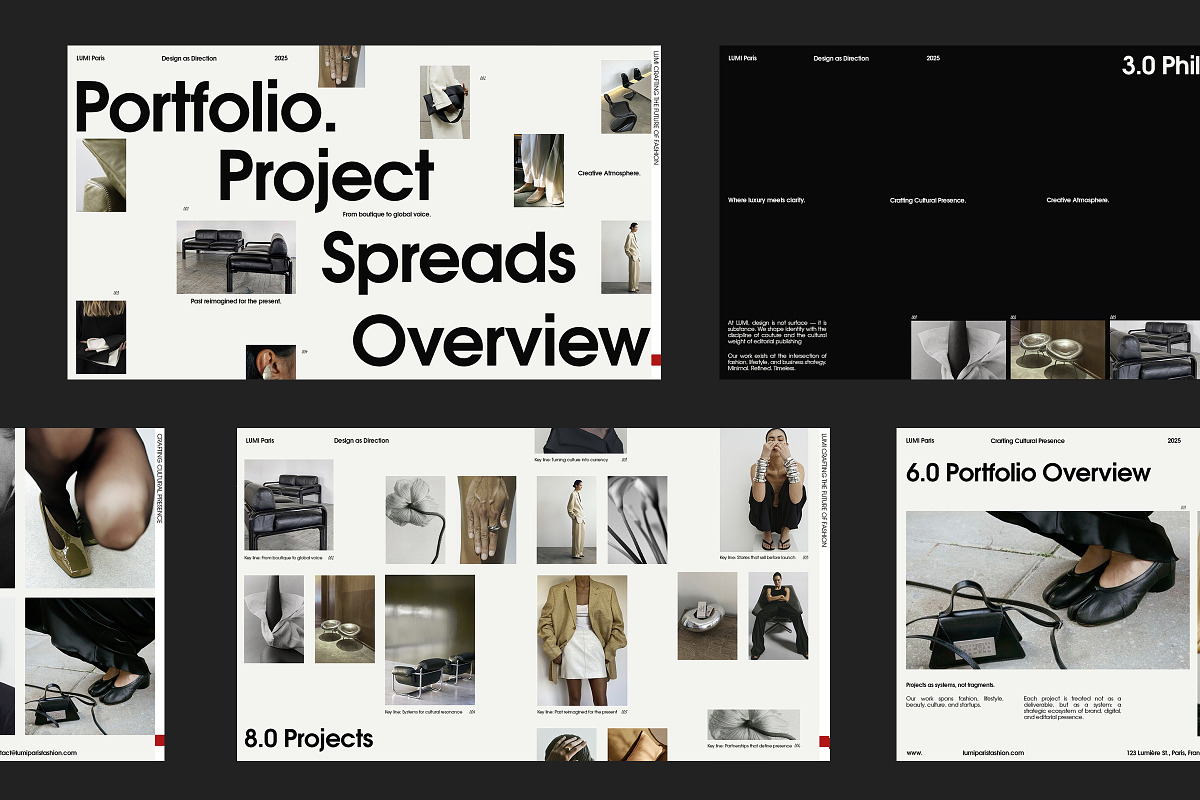Click "Design as Direction" header on the black slide
The image size is (1200, 800).
[x=841, y=58]
